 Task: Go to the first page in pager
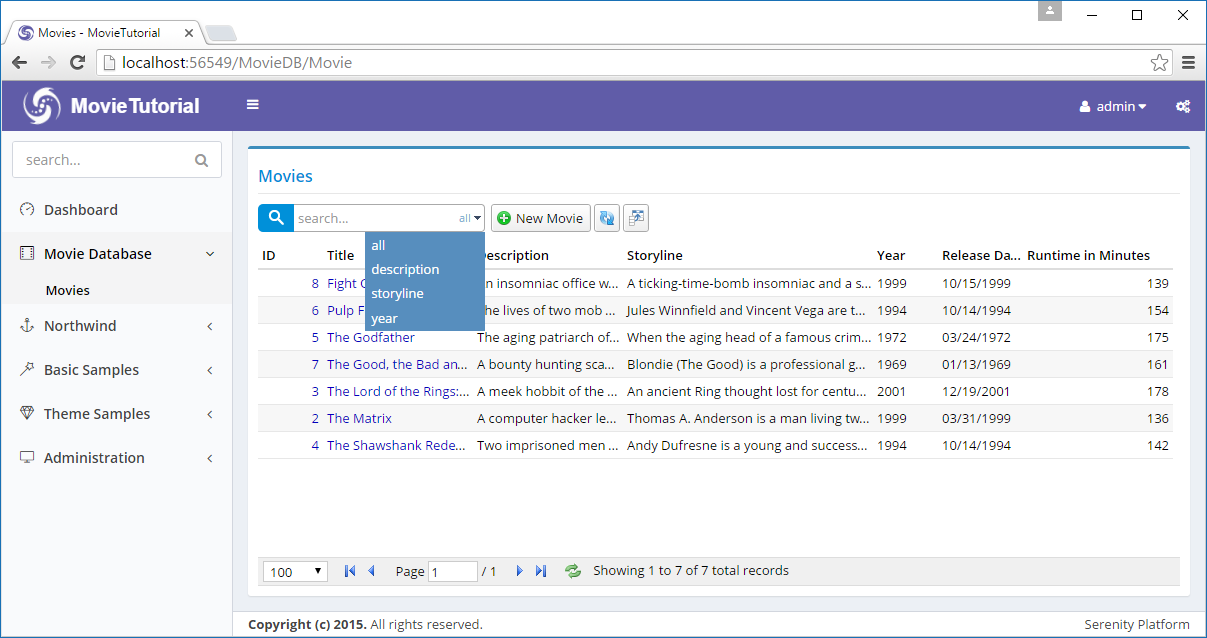tap(349, 571)
